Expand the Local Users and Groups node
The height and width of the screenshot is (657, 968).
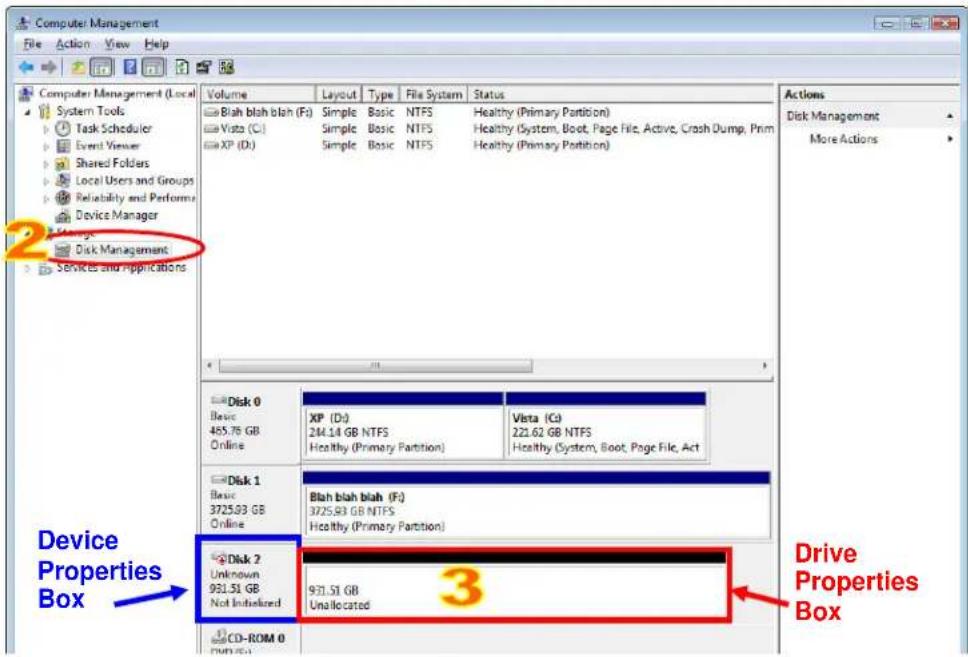pos(46,181)
